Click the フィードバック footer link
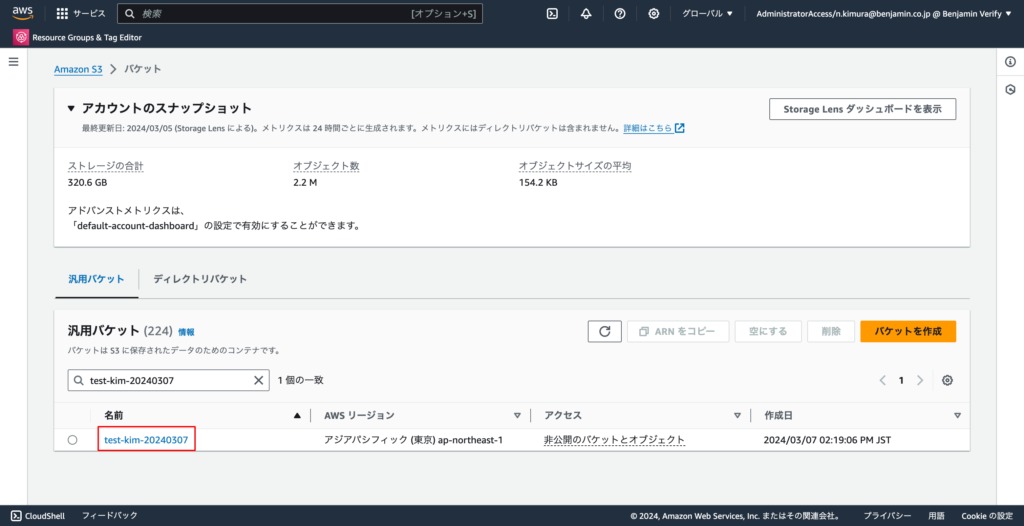The width and height of the screenshot is (1024, 526). [110, 516]
